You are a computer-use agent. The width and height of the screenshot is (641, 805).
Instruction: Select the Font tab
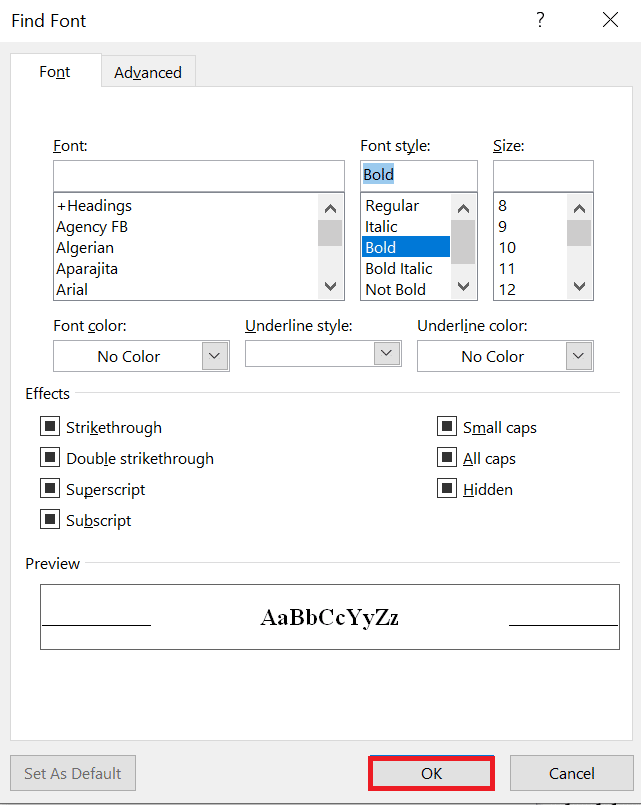tap(55, 71)
